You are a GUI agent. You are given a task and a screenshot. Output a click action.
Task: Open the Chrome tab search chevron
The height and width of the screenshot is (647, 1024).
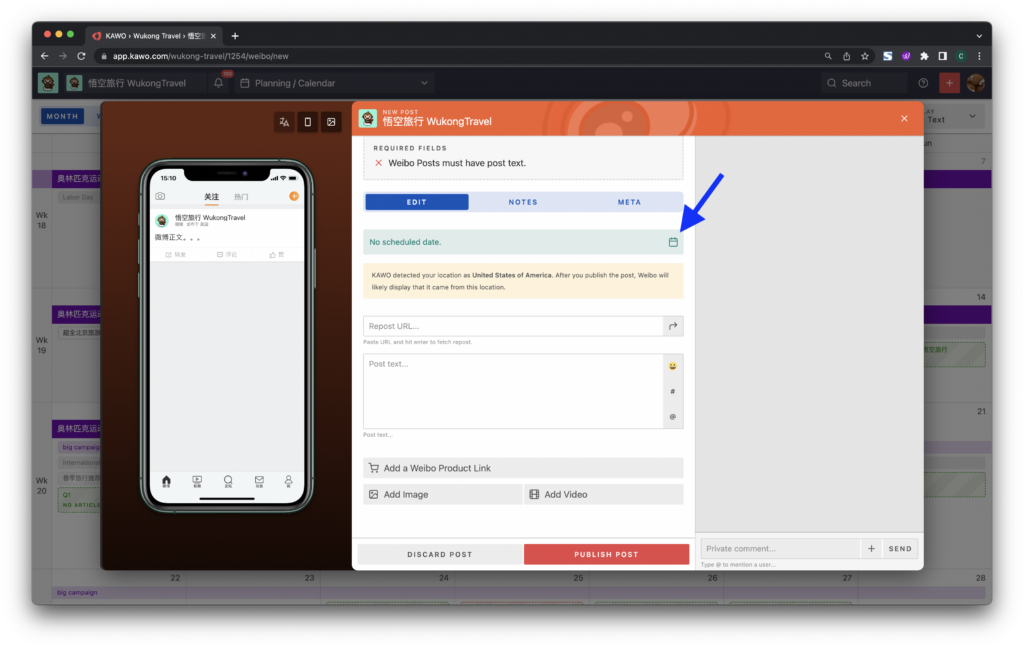point(979,36)
